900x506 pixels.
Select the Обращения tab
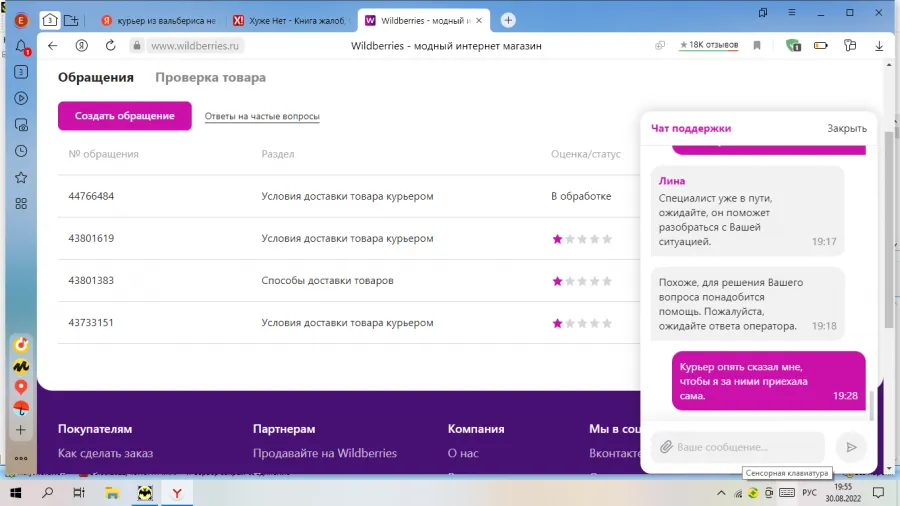click(96, 77)
